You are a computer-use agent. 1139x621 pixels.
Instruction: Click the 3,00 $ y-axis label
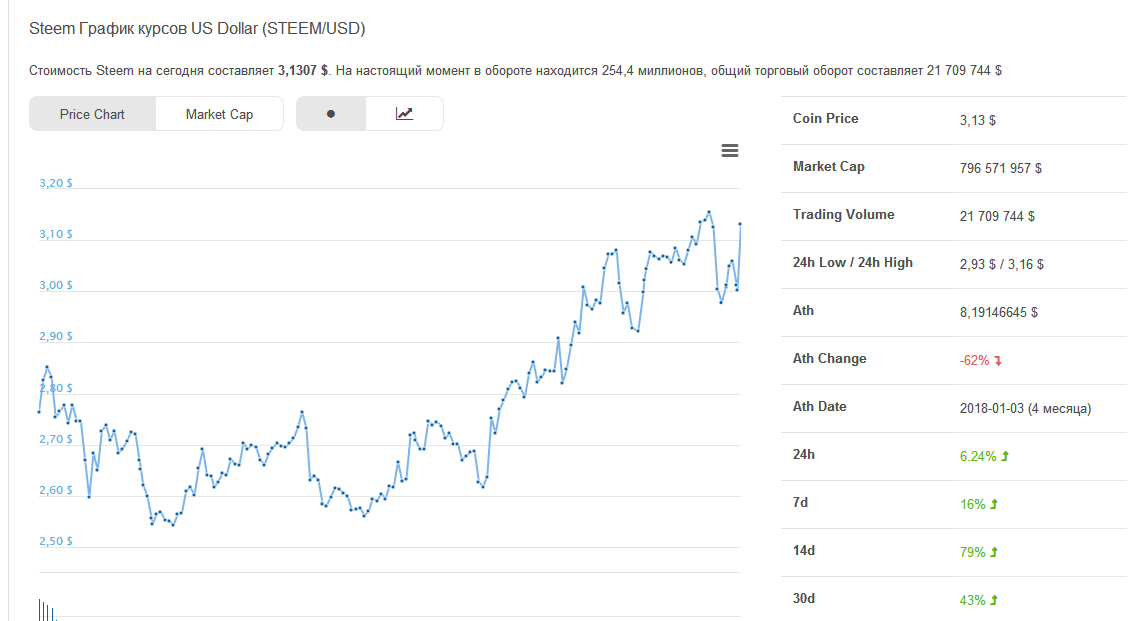coord(56,285)
